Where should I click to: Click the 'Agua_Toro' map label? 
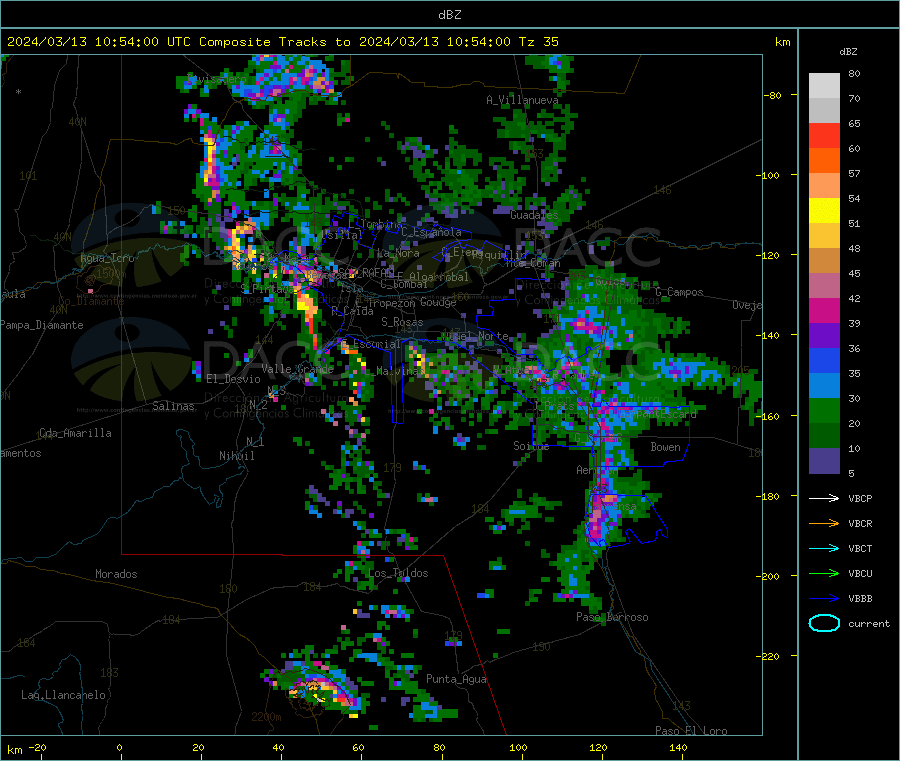107,258
